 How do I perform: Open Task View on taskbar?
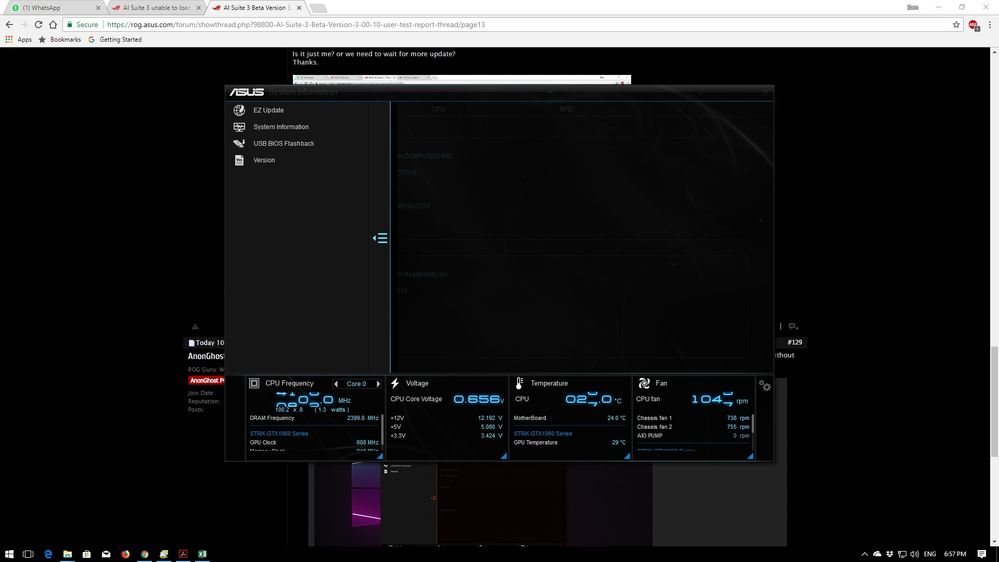tap(28, 554)
